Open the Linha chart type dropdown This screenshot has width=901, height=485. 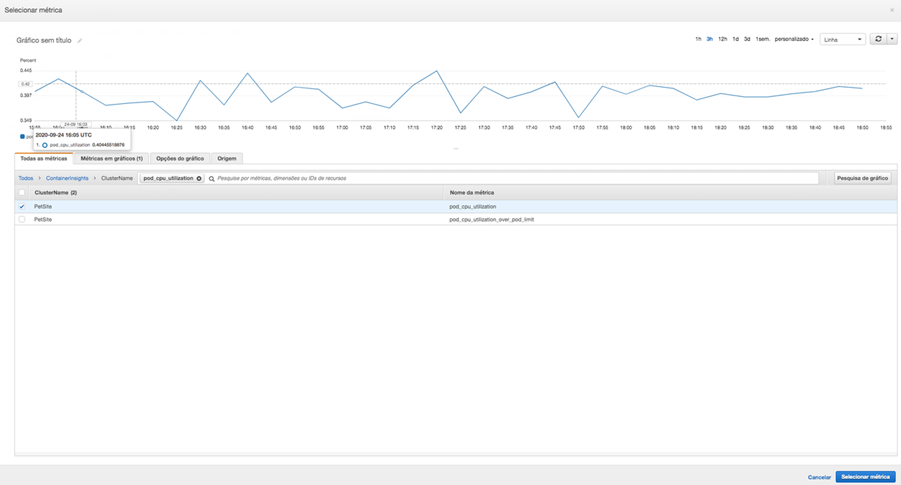point(842,39)
